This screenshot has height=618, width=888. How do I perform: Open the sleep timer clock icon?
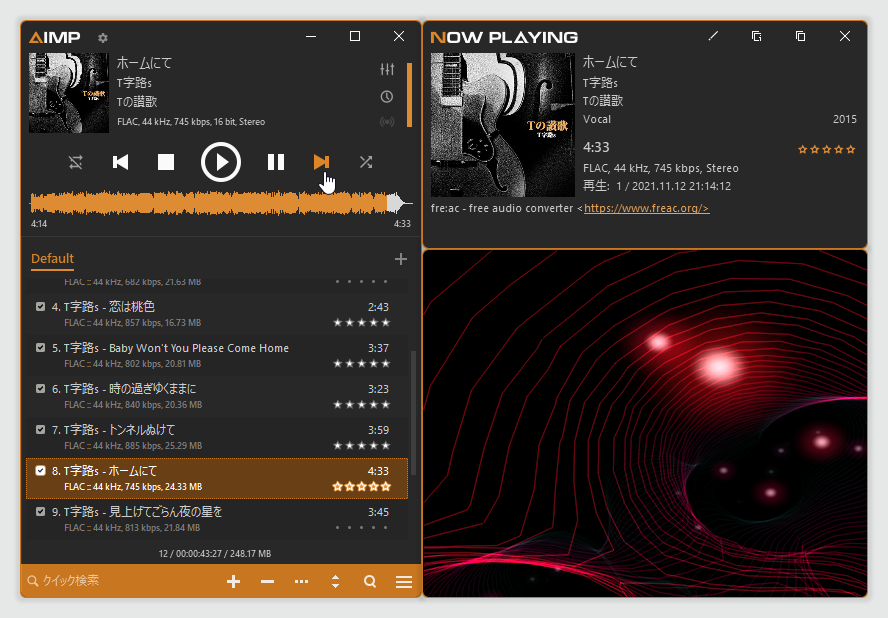[x=387, y=97]
